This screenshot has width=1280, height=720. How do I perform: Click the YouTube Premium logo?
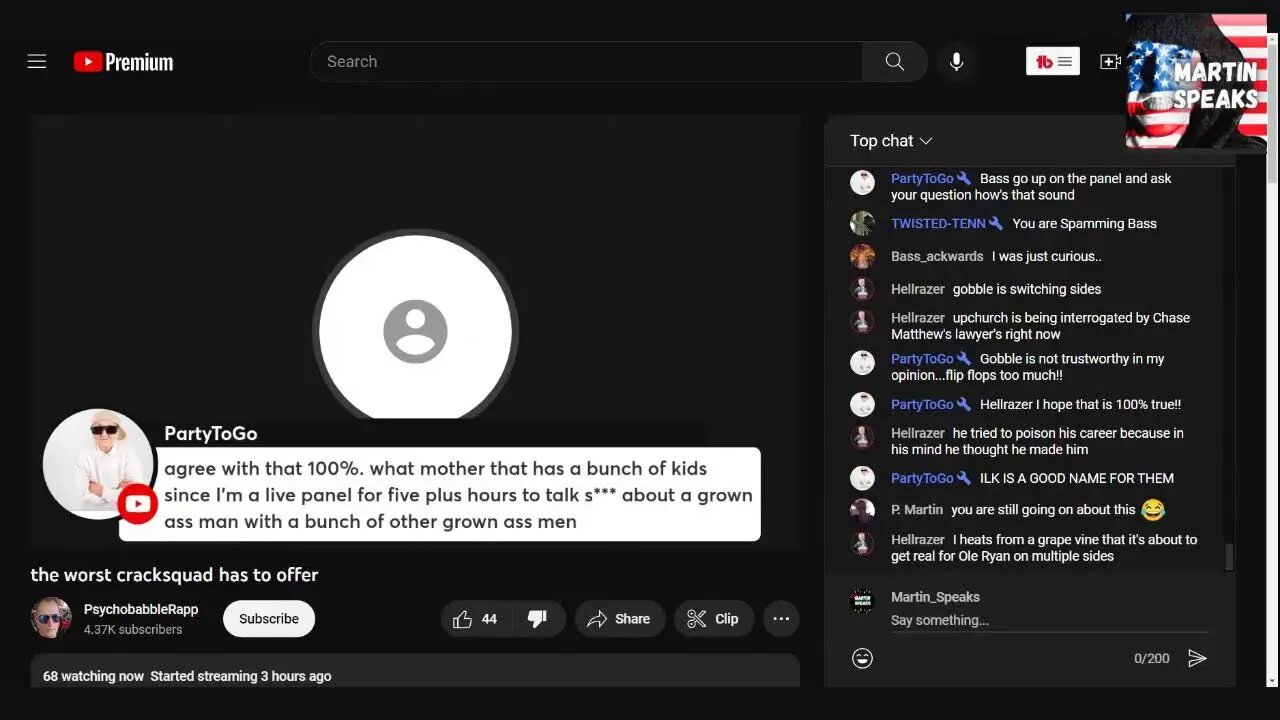coord(124,62)
